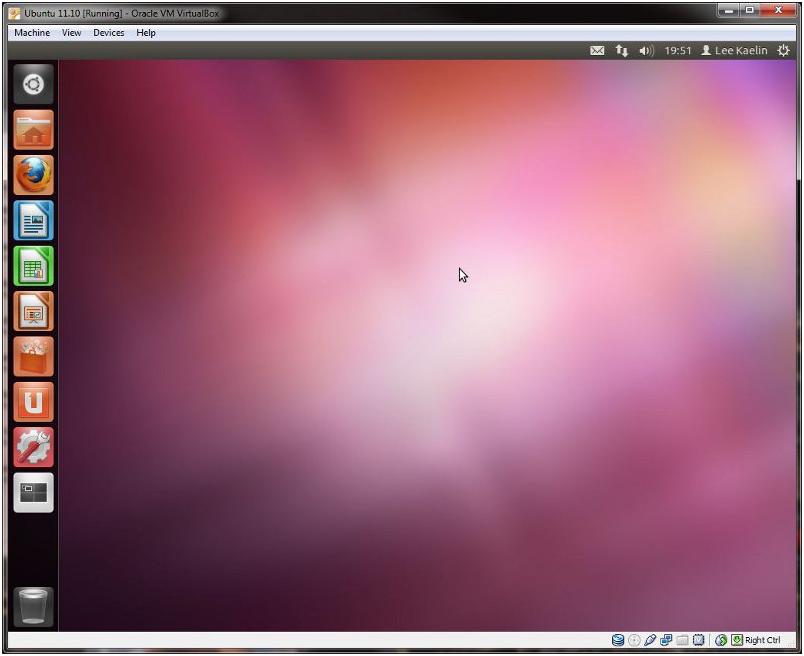Open LibreOffice Writer from launcher
804x656 pixels.
(33, 221)
